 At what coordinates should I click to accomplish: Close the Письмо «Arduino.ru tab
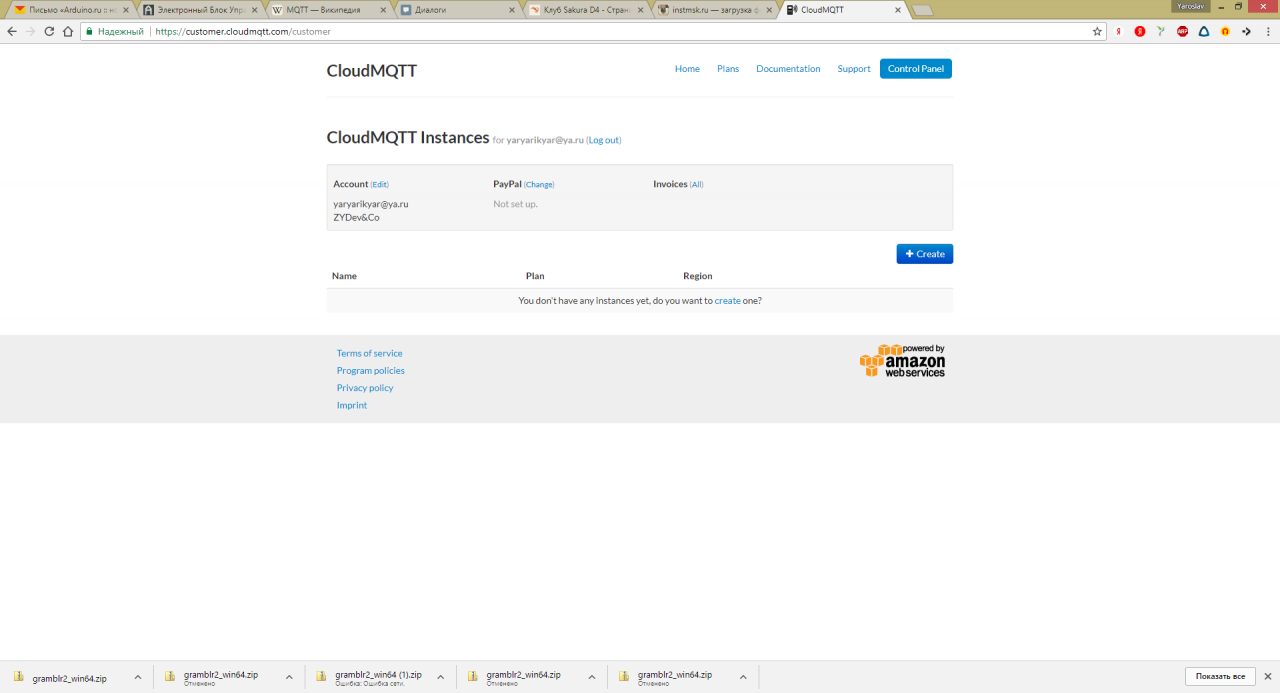tap(126, 10)
